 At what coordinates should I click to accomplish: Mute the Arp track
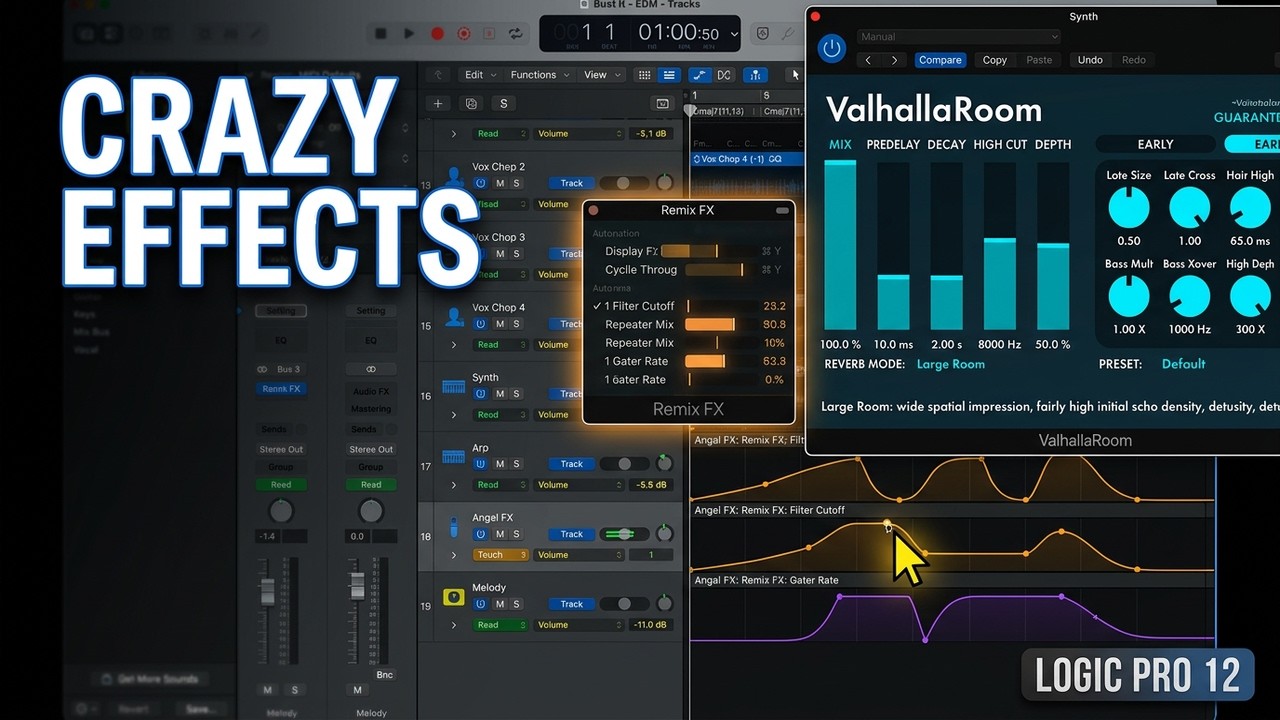[x=500, y=464]
